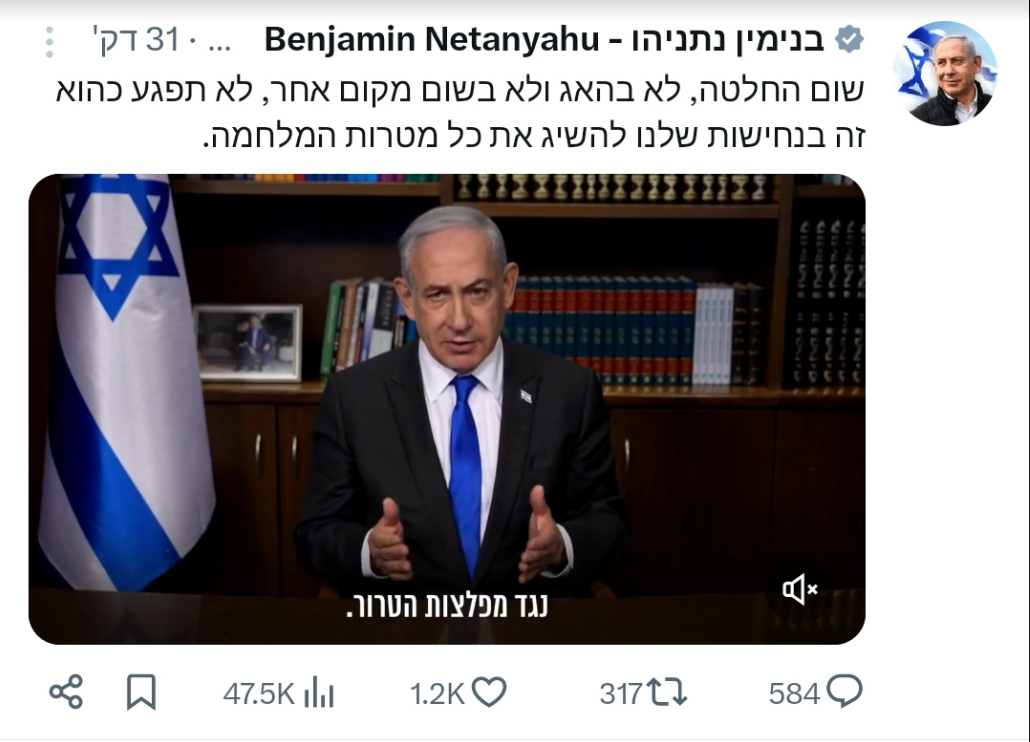
Task: Open the three-dot more options menu
Action: point(49,42)
